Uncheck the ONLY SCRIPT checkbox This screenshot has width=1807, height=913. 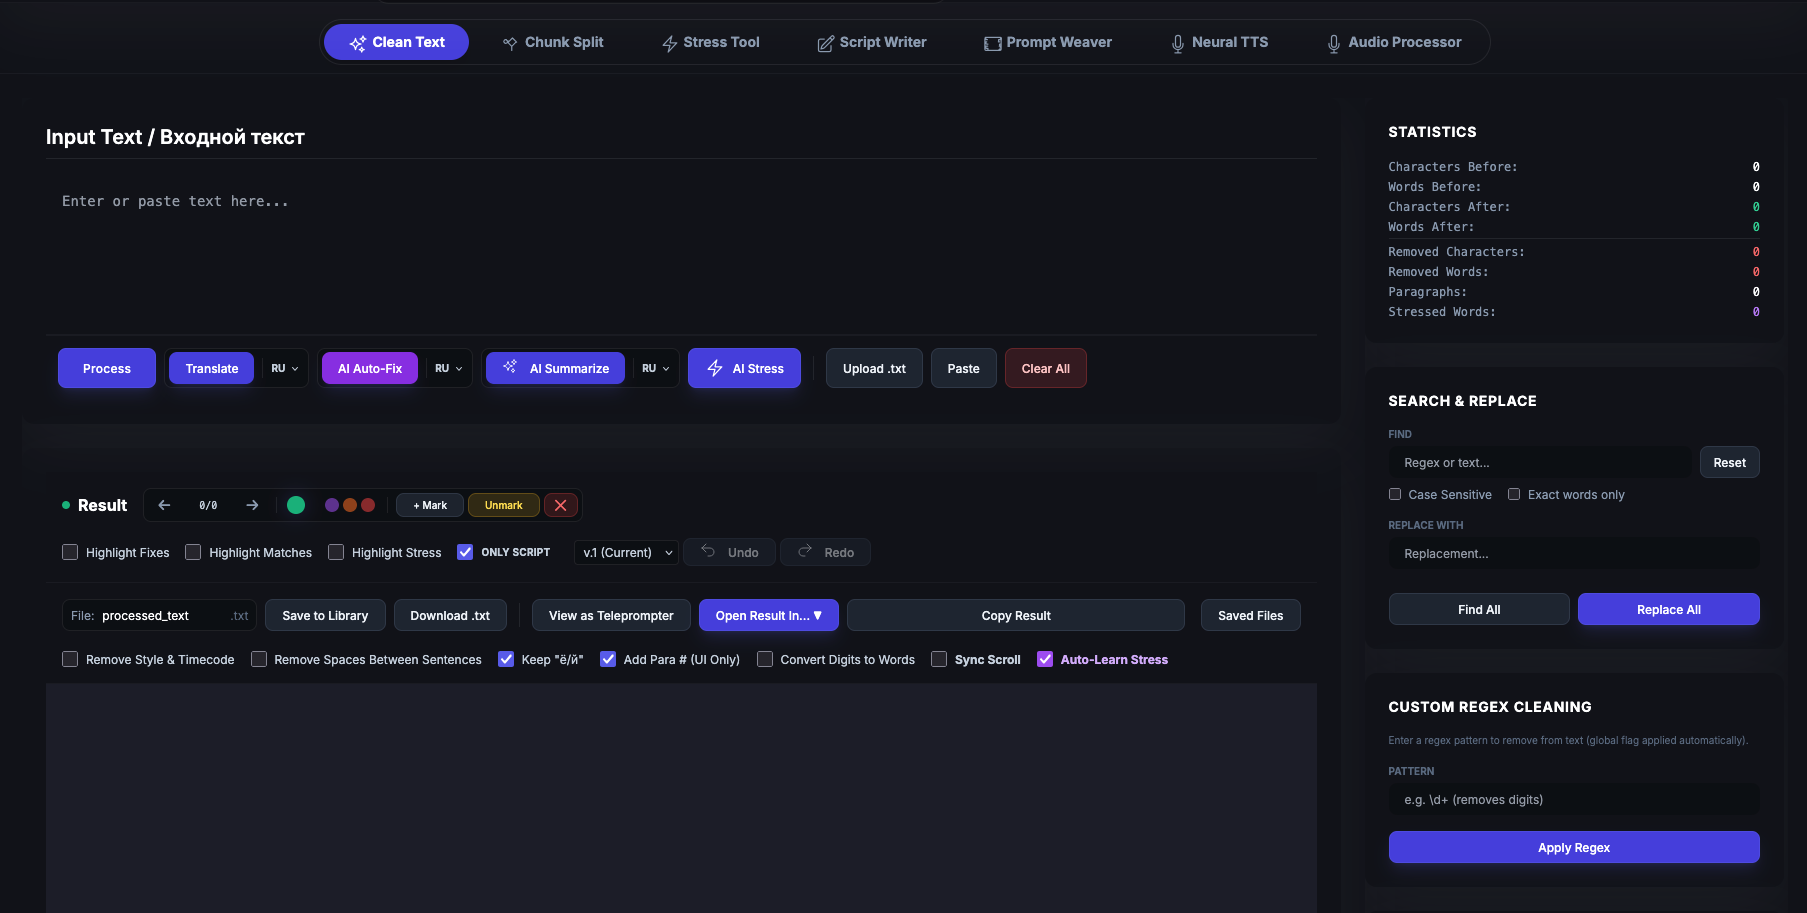coord(465,552)
